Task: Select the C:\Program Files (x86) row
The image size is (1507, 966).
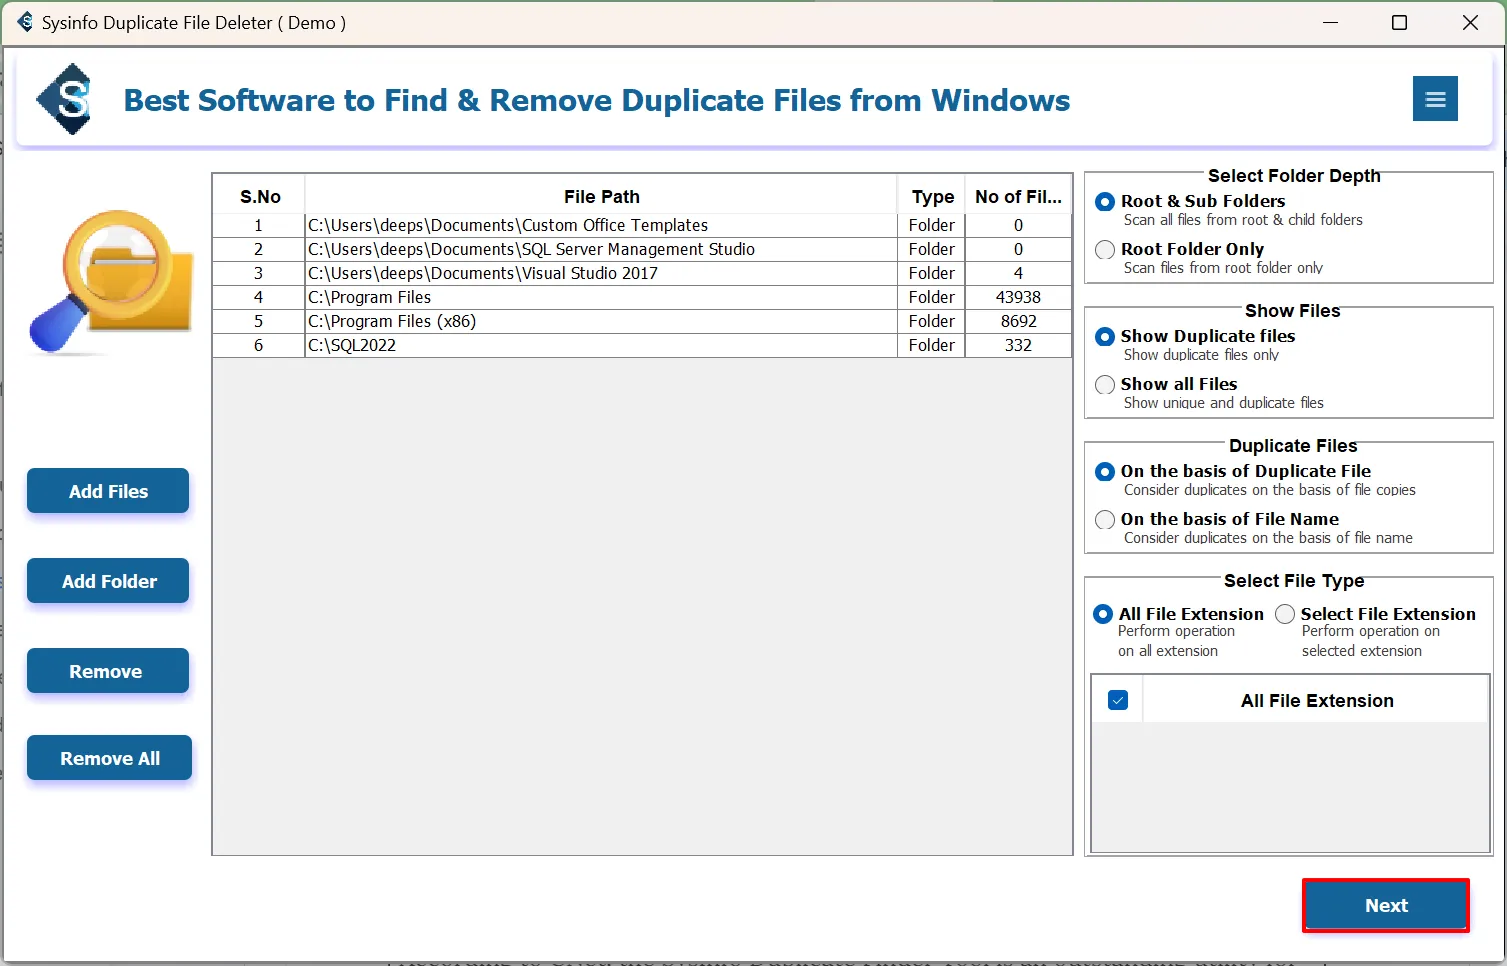Action: click(600, 321)
